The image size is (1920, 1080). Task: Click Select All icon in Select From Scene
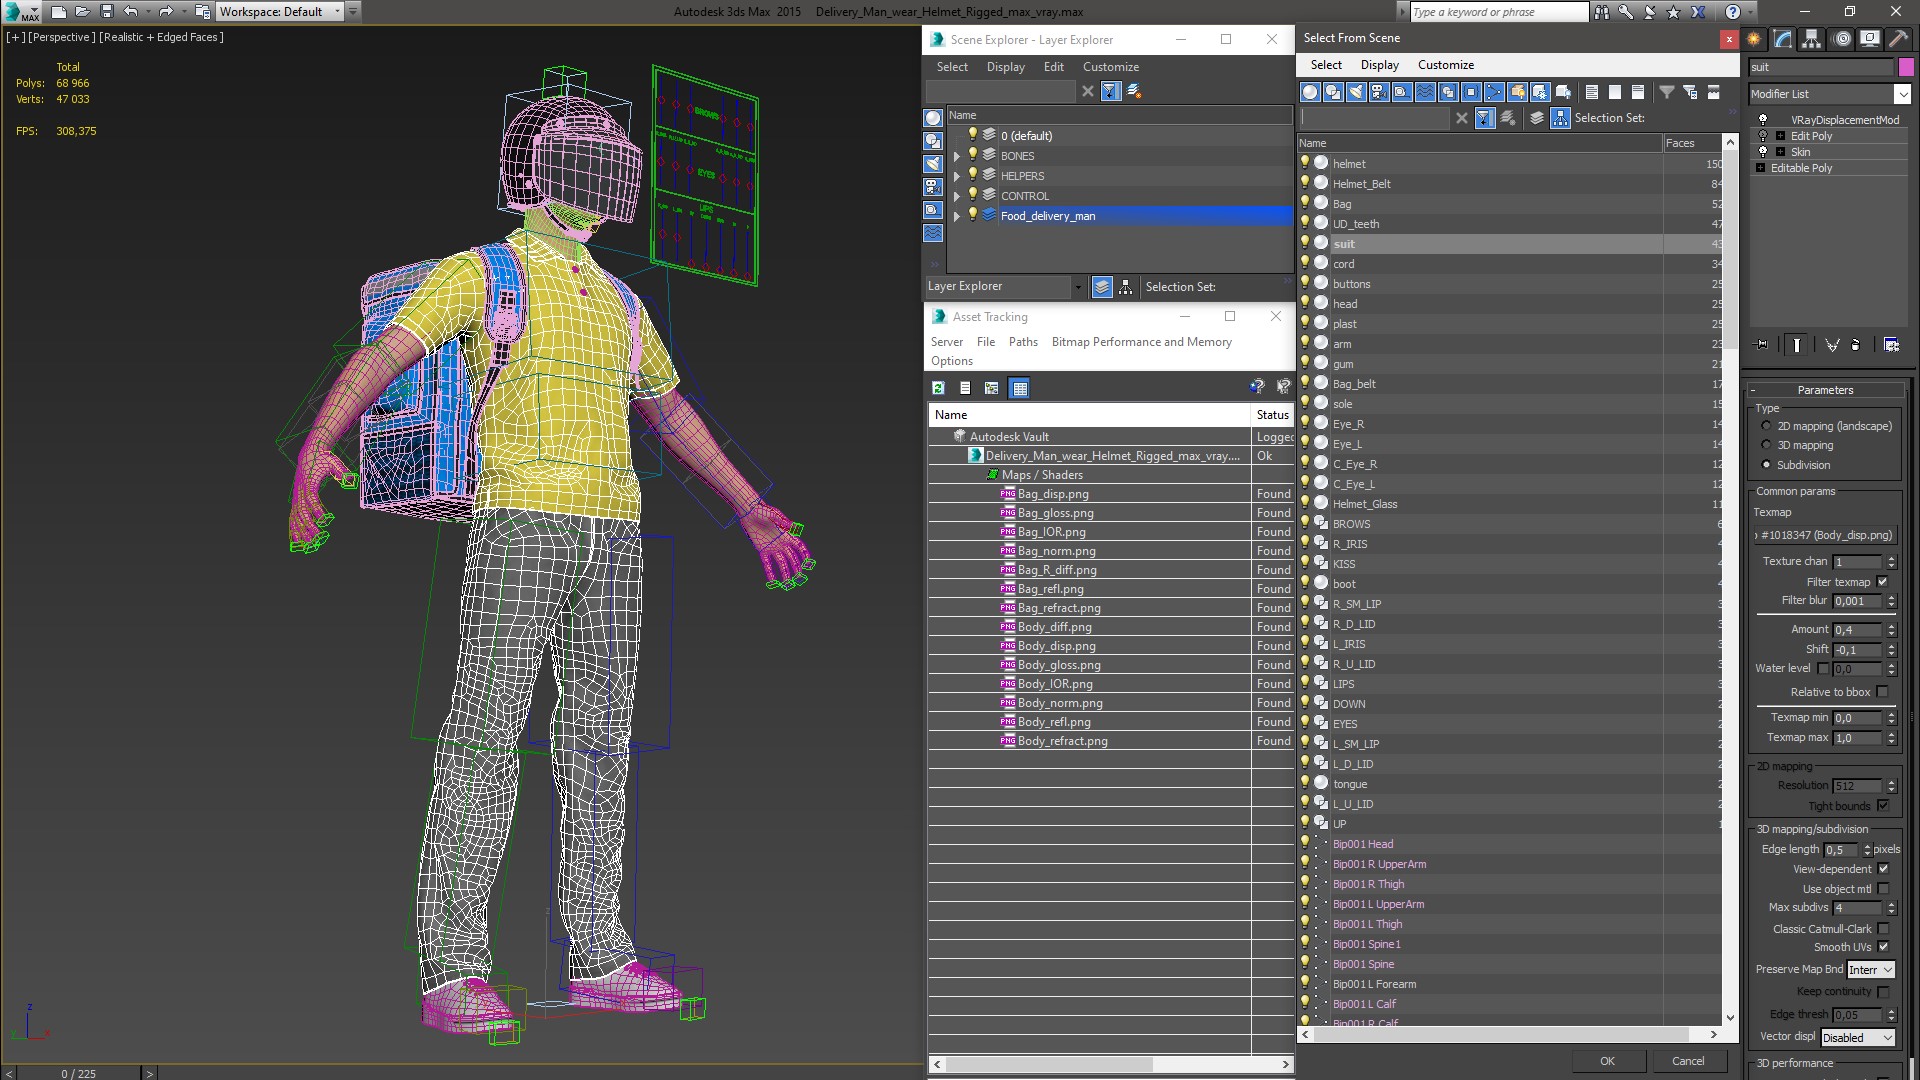[1592, 92]
